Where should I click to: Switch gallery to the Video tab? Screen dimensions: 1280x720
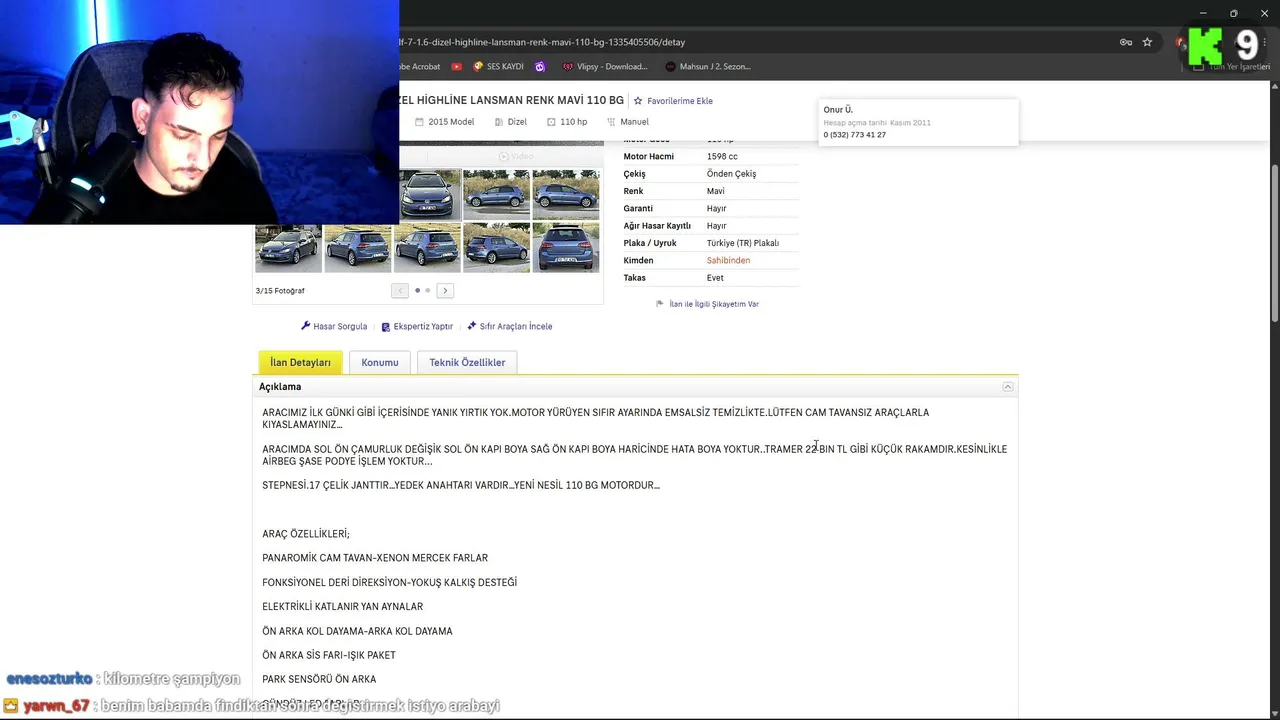(516, 157)
